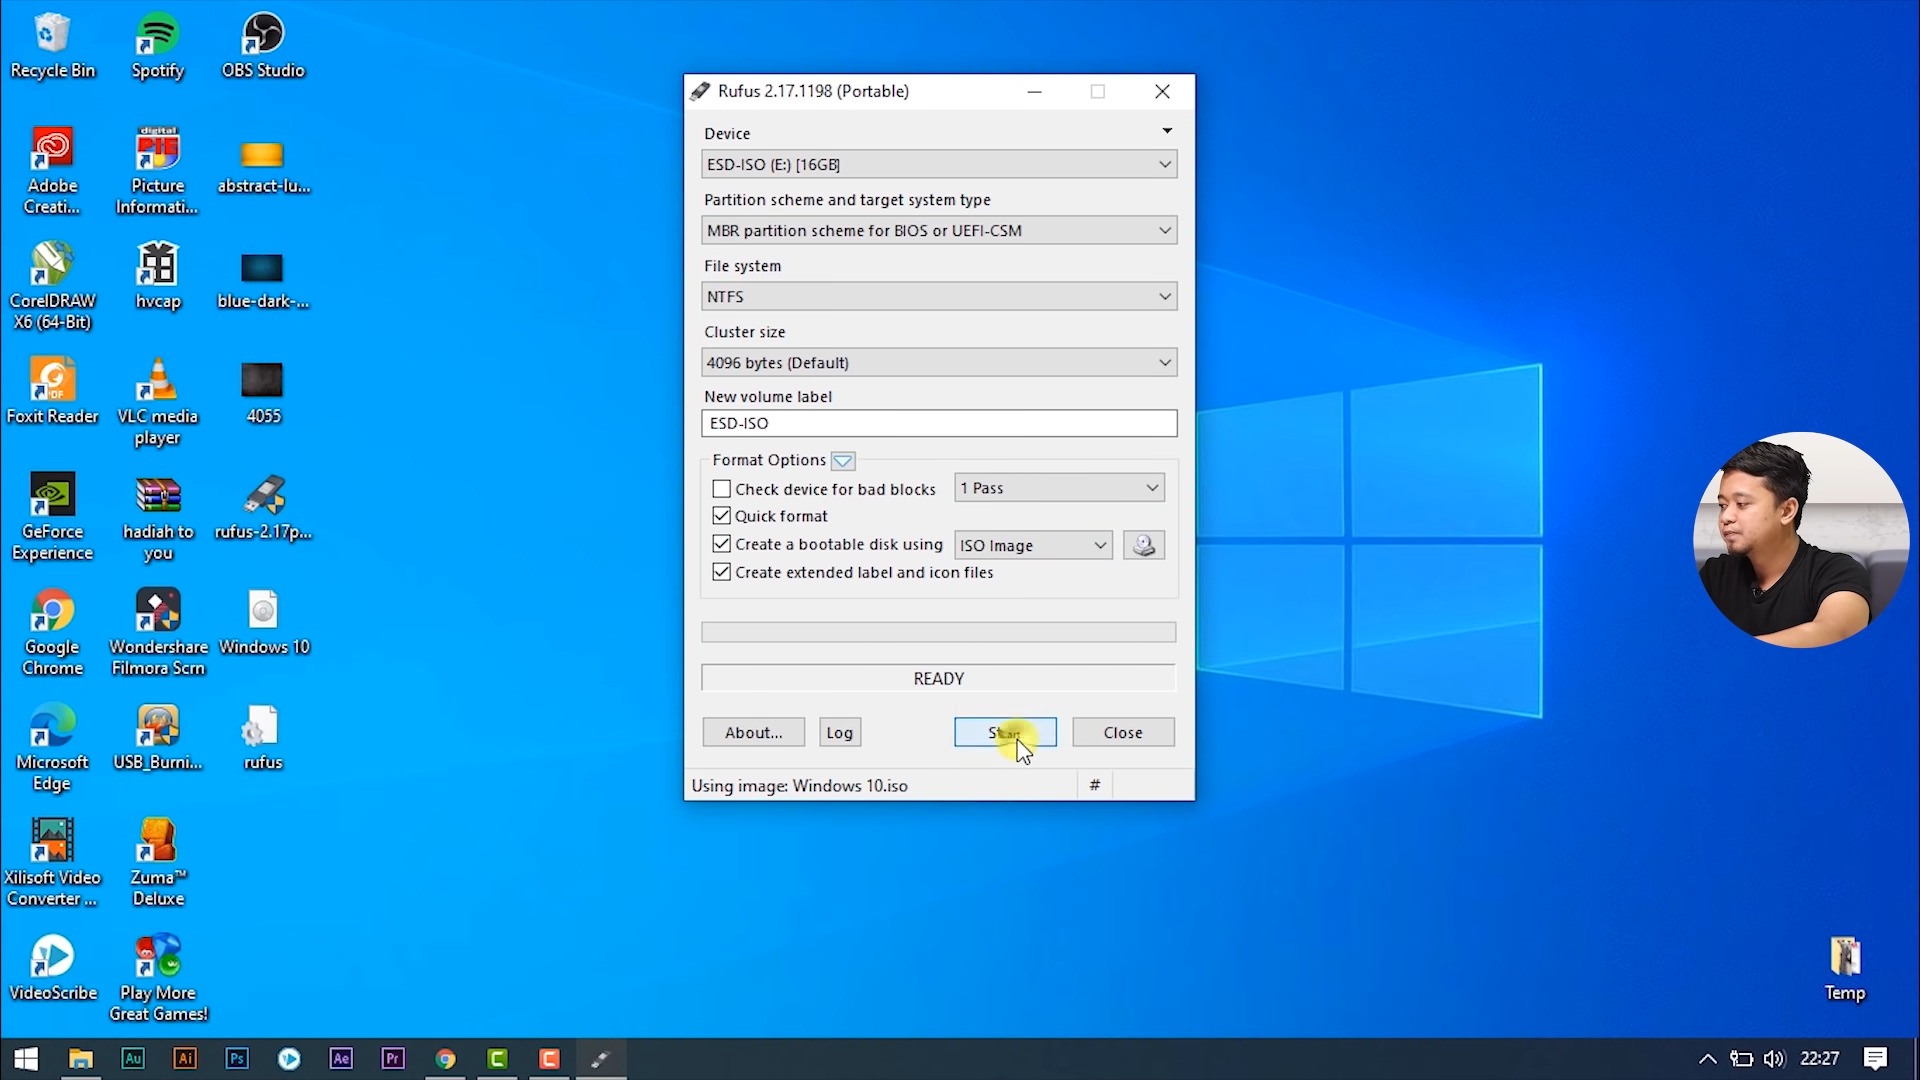1920x1080 pixels.
Task: Click the volume speaker tray icon
Action: point(1774,1058)
